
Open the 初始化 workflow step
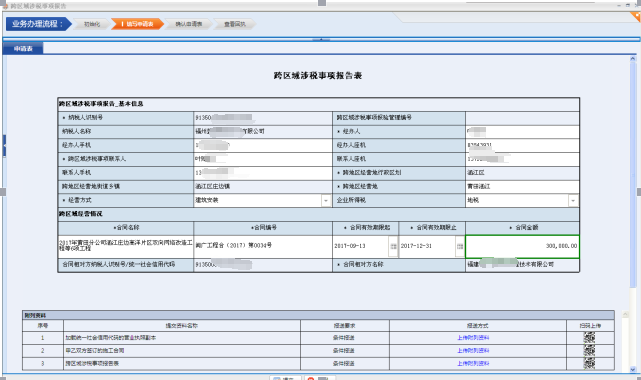point(92,24)
